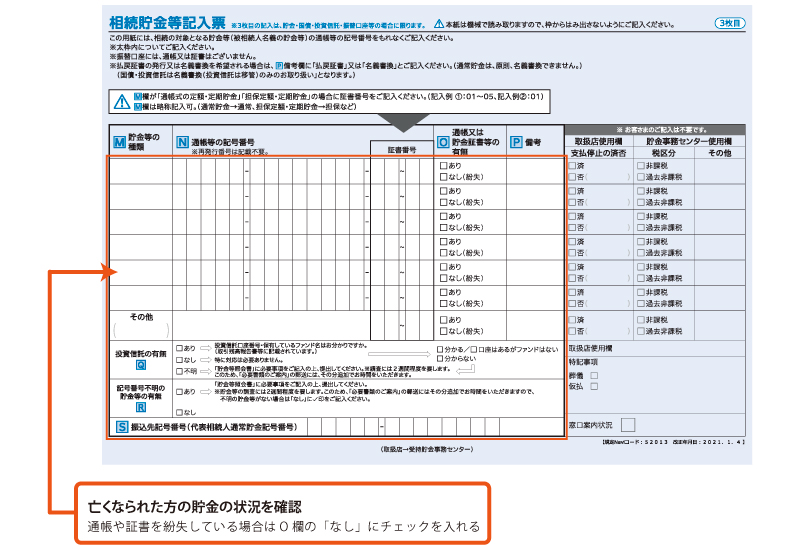This screenshot has width=800, height=550.
Task: Click the ※再発行番号は記載不要 note
Action: [x=230, y=152]
